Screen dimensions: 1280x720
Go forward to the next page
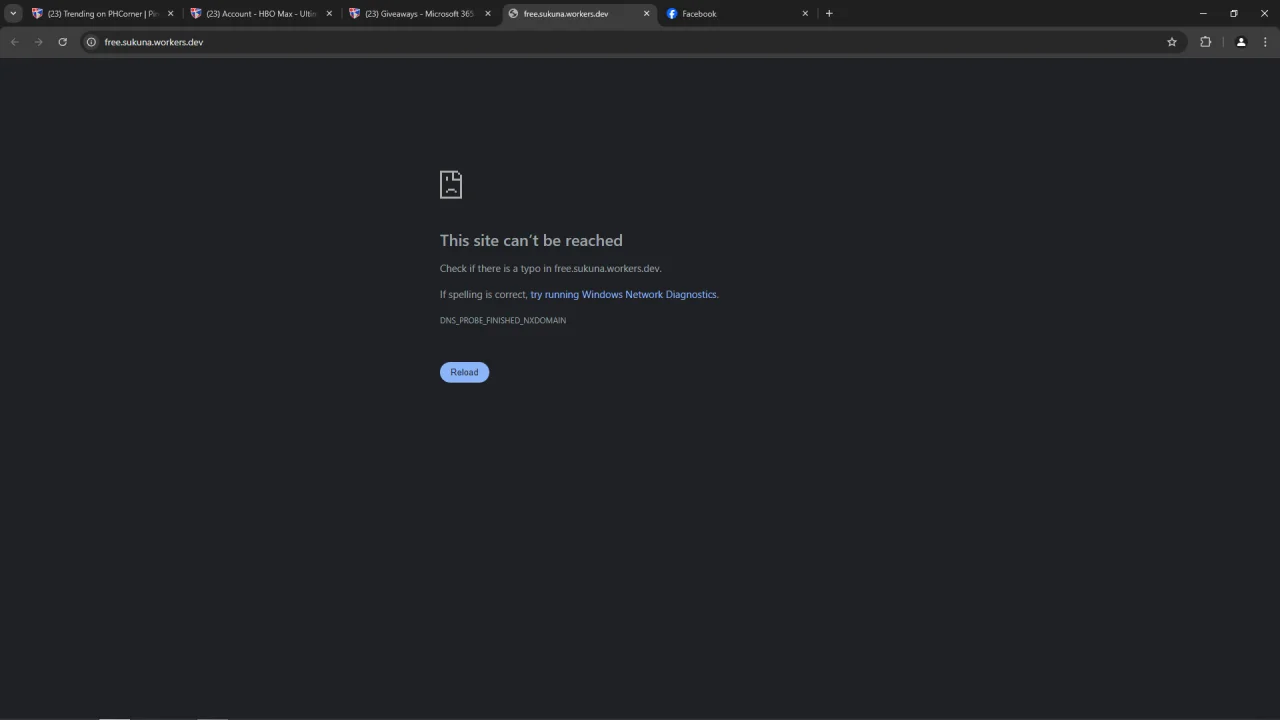[39, 42]
